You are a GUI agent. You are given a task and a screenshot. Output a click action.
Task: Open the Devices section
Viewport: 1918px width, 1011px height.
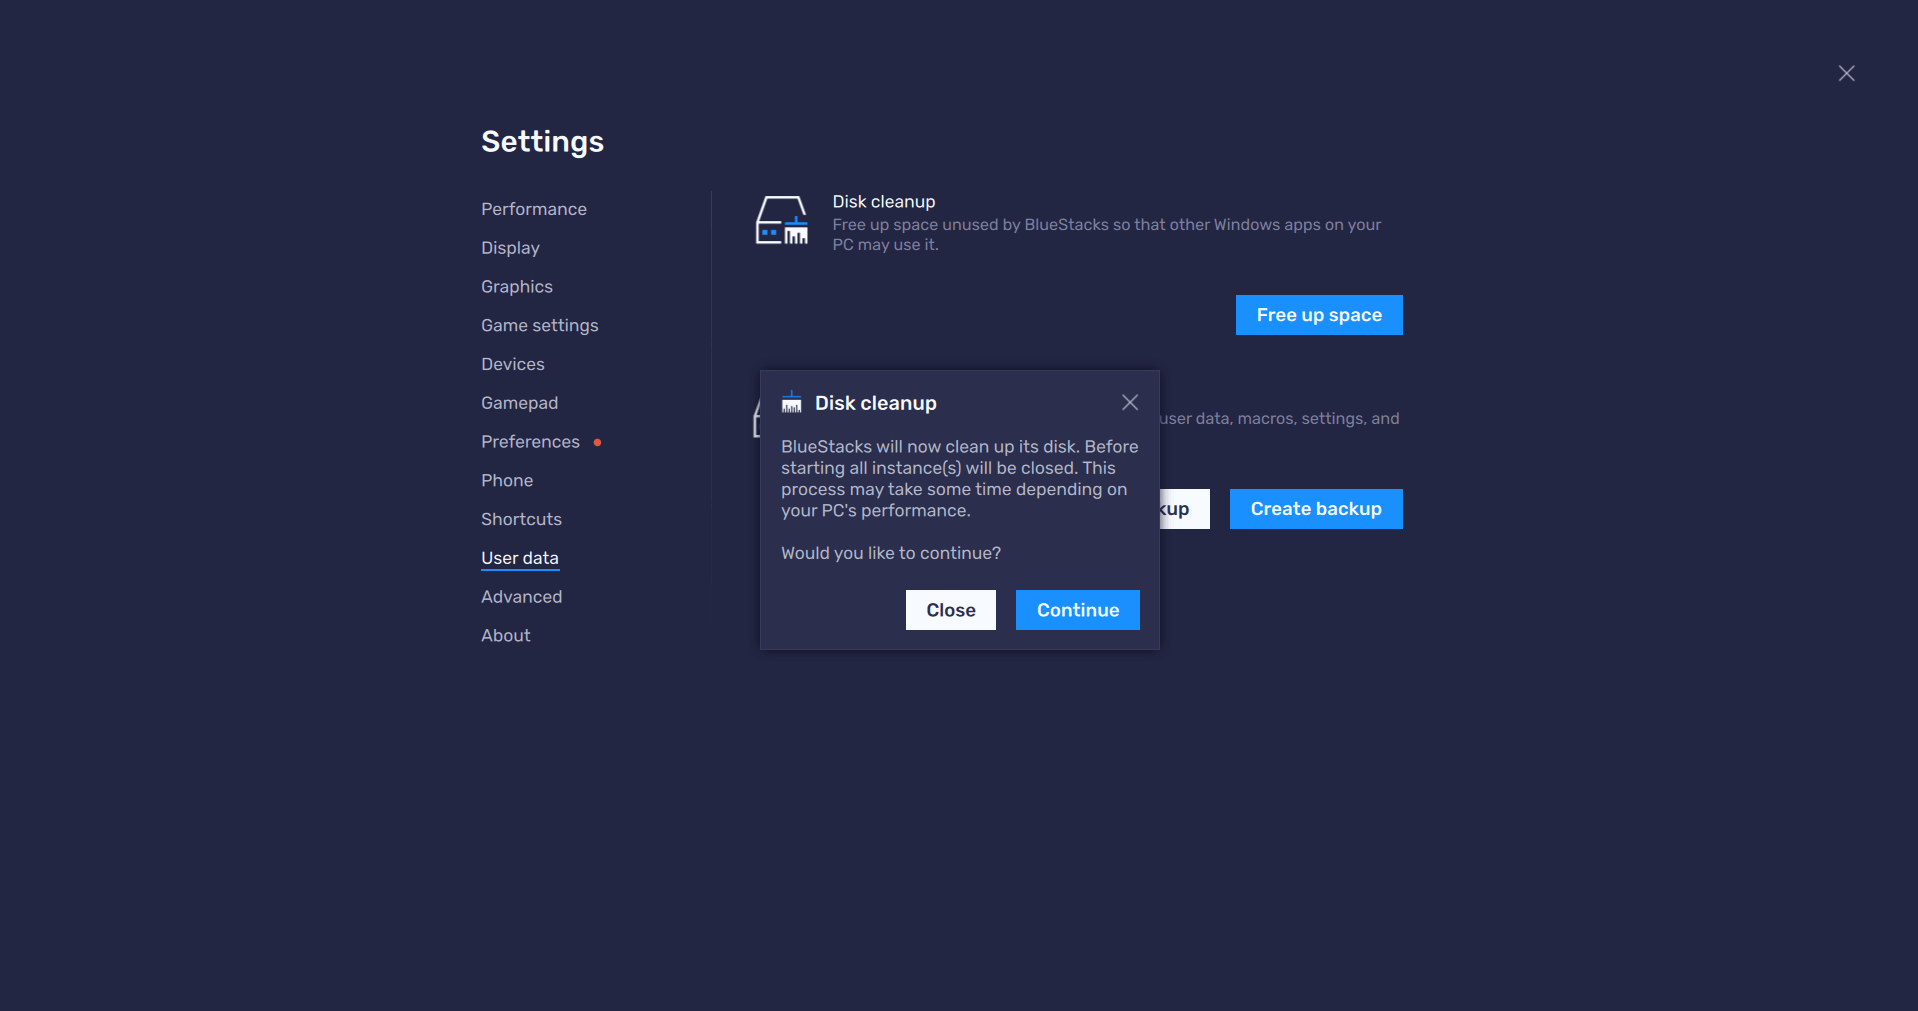[x=512, y=364]
